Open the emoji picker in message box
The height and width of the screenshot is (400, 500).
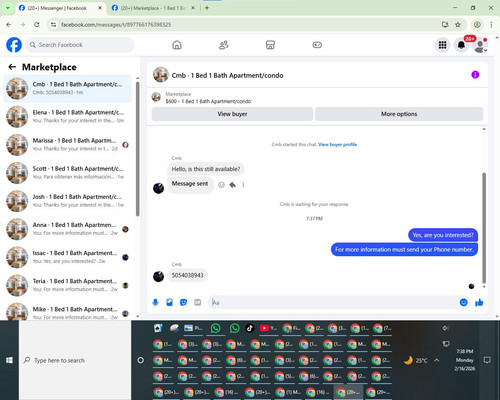[x=463, y=302]
